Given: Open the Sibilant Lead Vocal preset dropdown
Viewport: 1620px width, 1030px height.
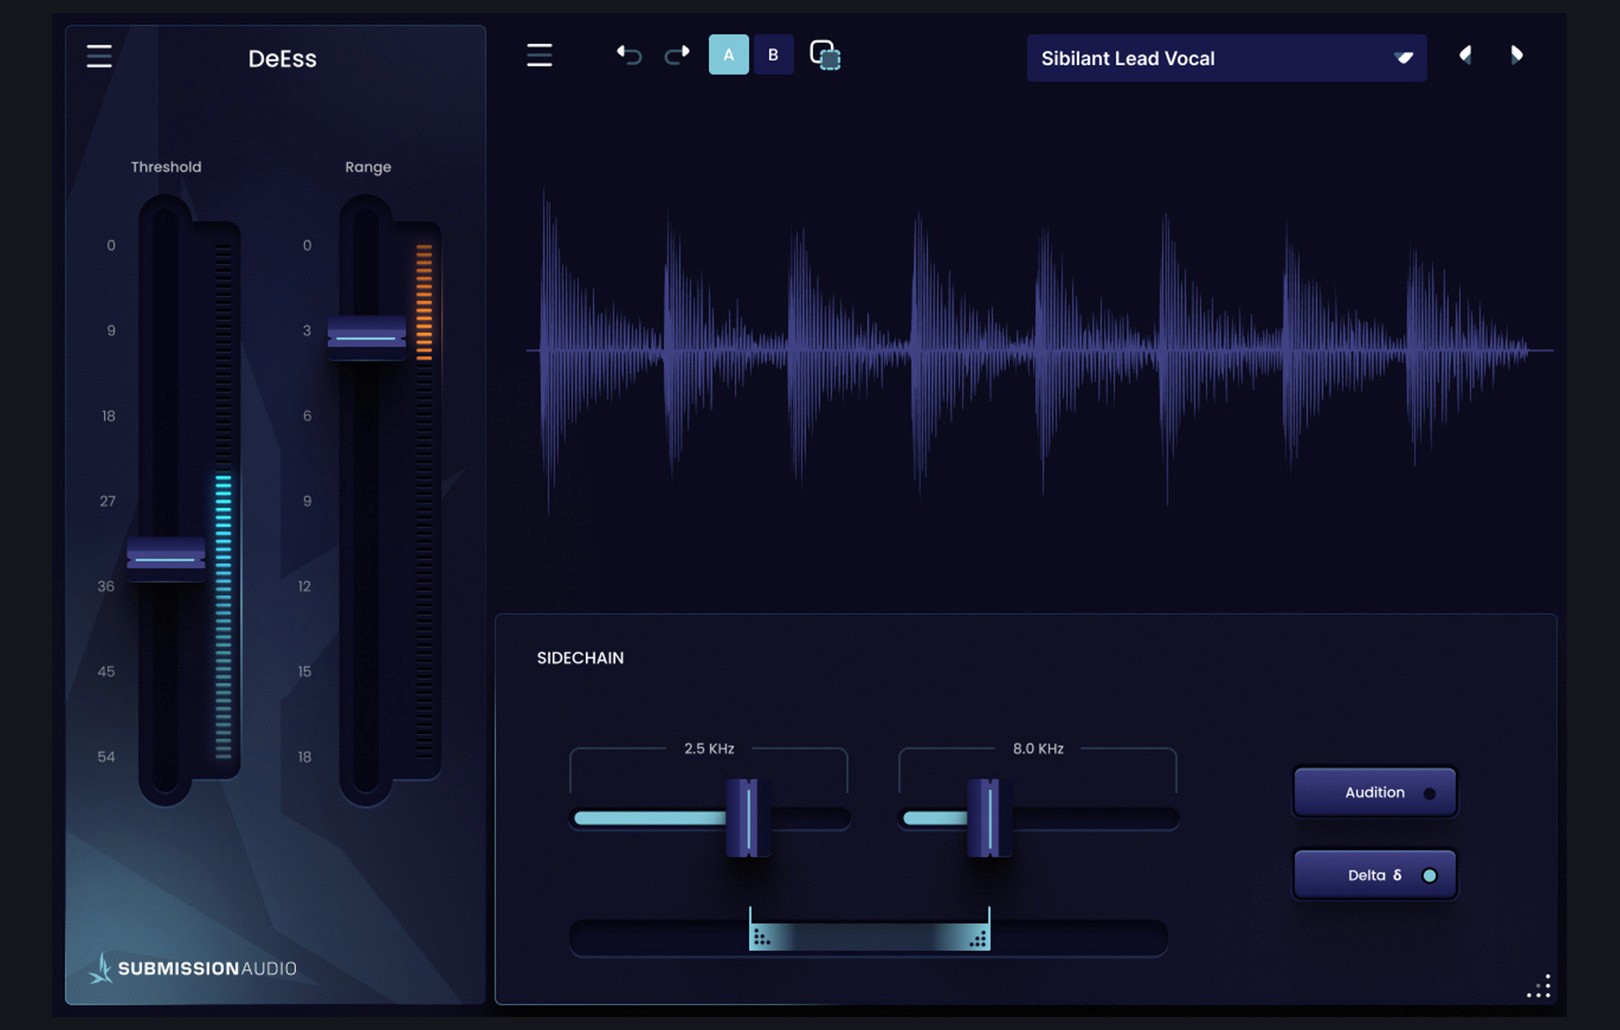Looking at the screenshot, I should tap(1225, 58).
